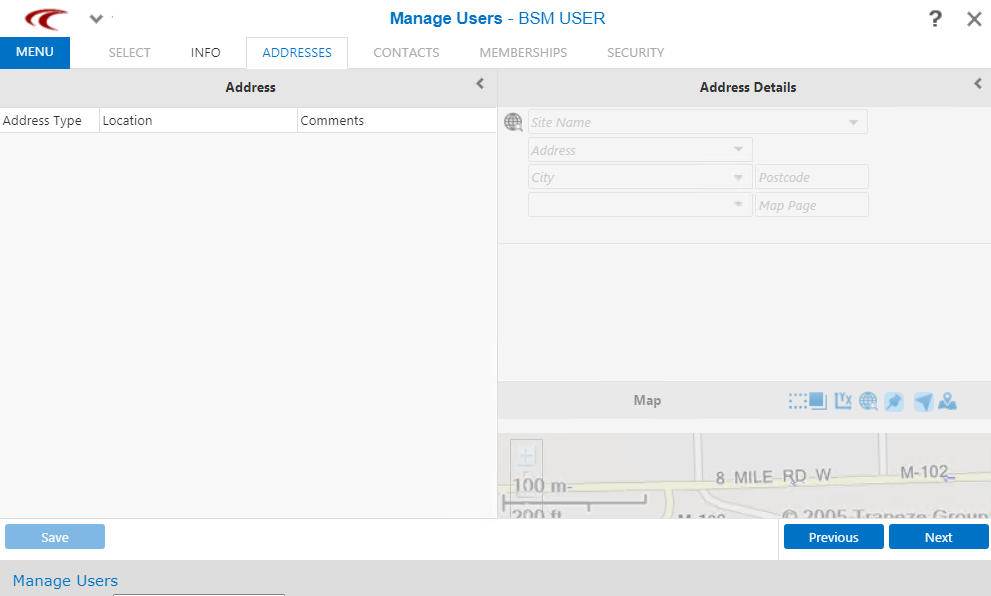Viewport: 991px width, 596px height.
Task: Collapse the Address Details panel
Action: click(977, 84)
